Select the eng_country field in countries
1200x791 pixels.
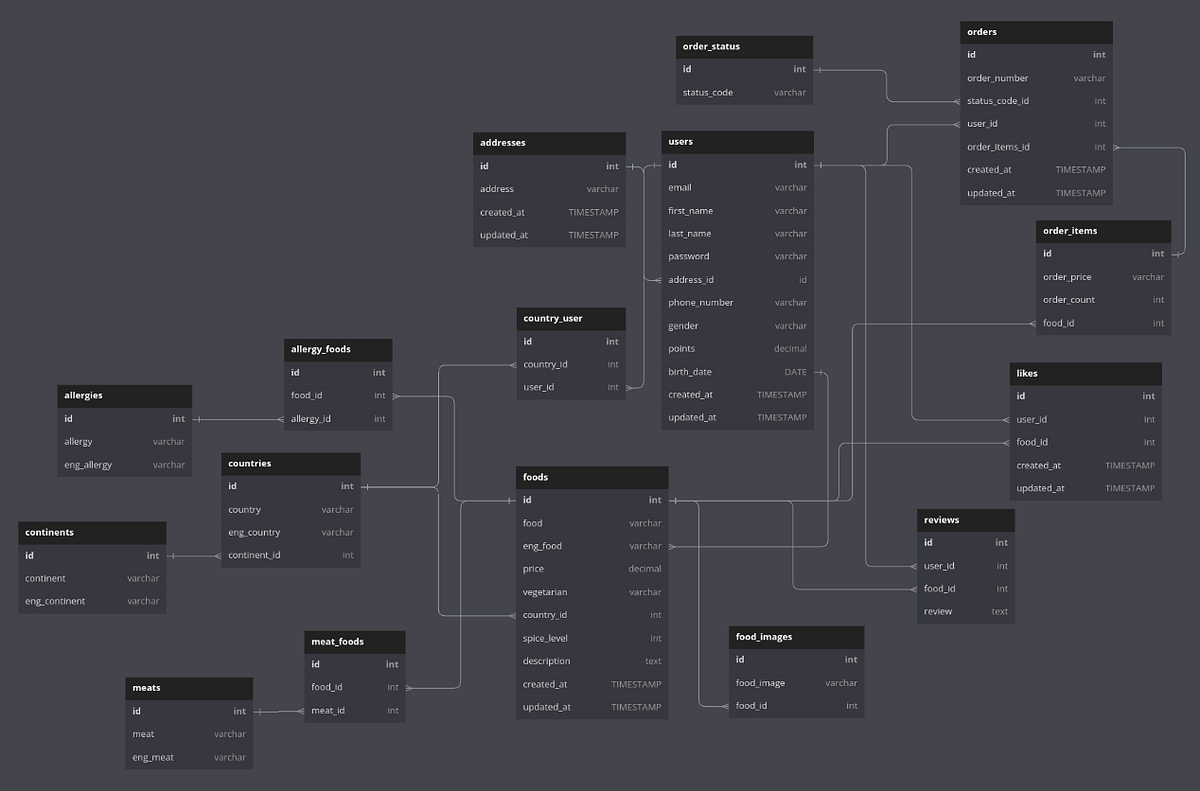click(290, 532)
